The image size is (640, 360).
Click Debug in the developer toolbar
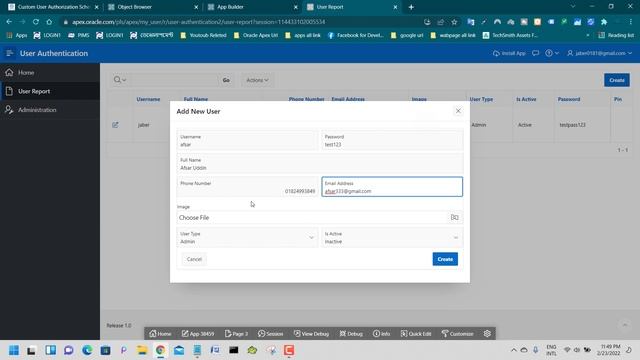click(x=351, y=334)
